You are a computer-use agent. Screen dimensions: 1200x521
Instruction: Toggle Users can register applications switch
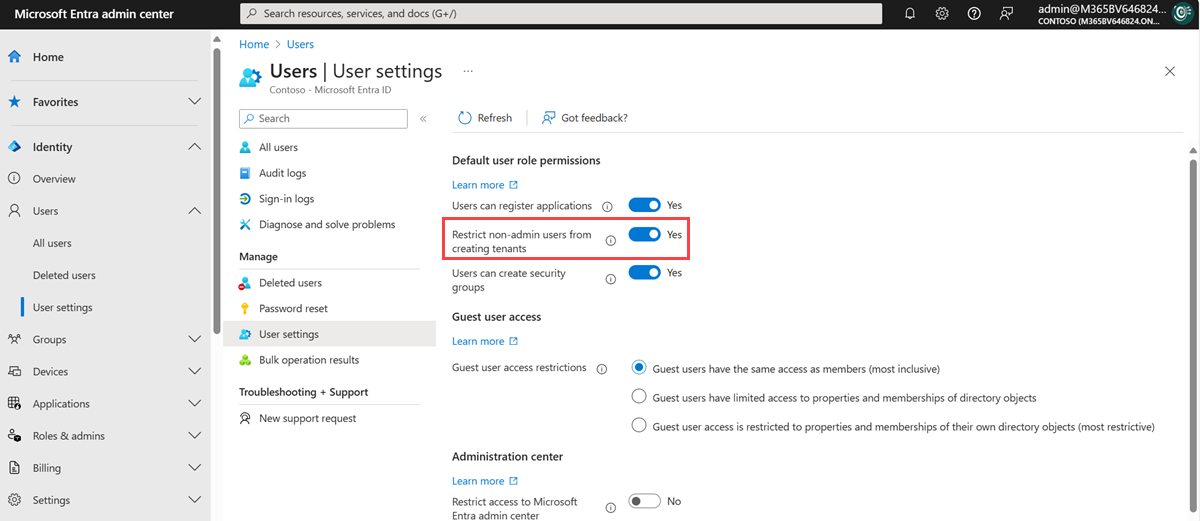(x=644, y=205)
